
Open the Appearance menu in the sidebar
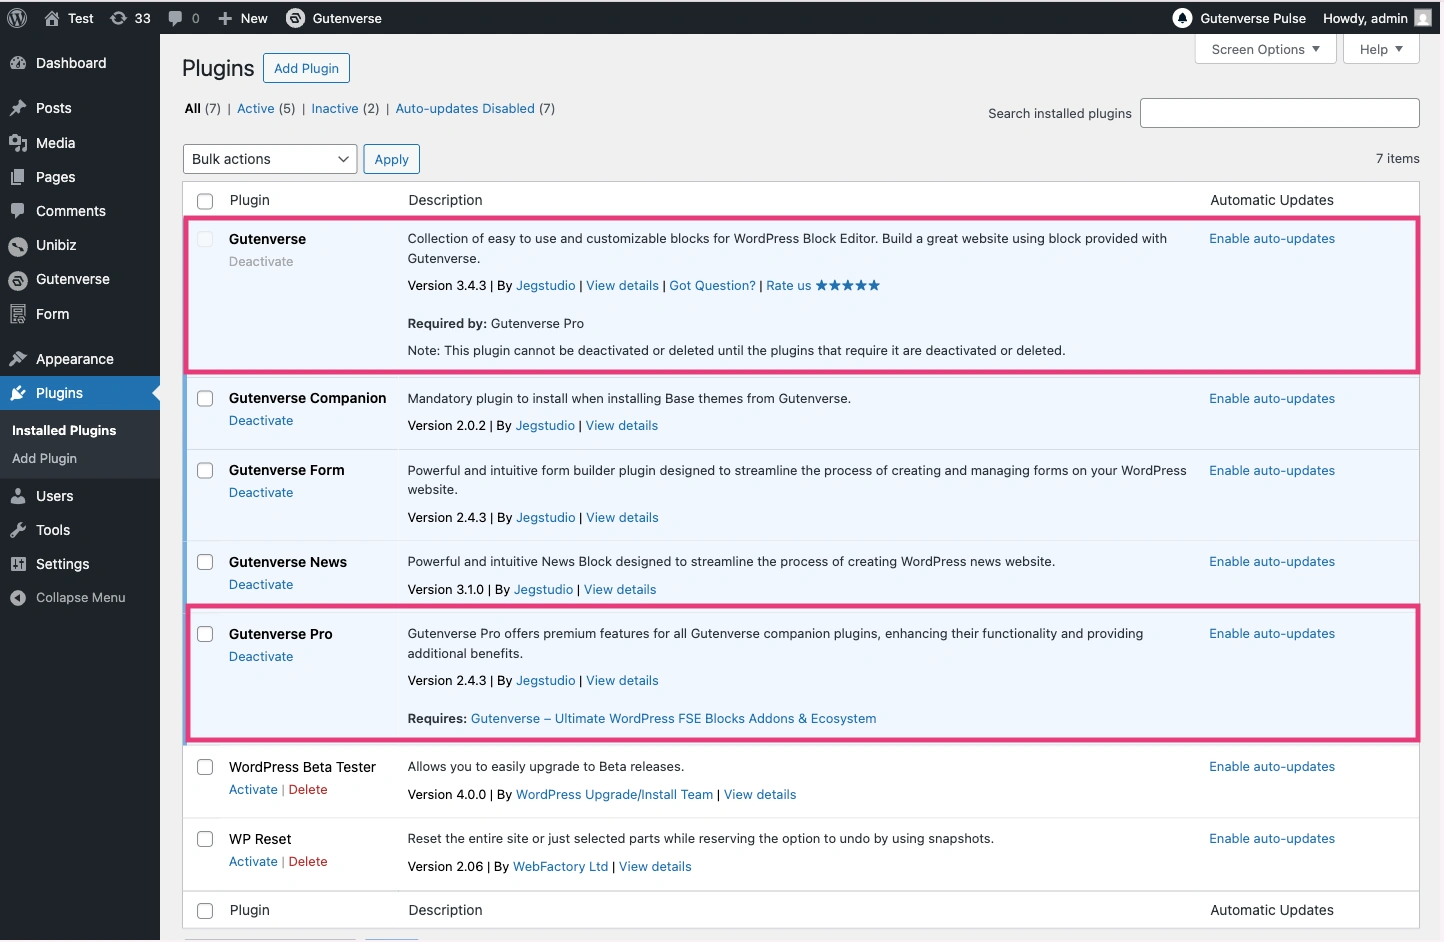(x=74, y=359)
